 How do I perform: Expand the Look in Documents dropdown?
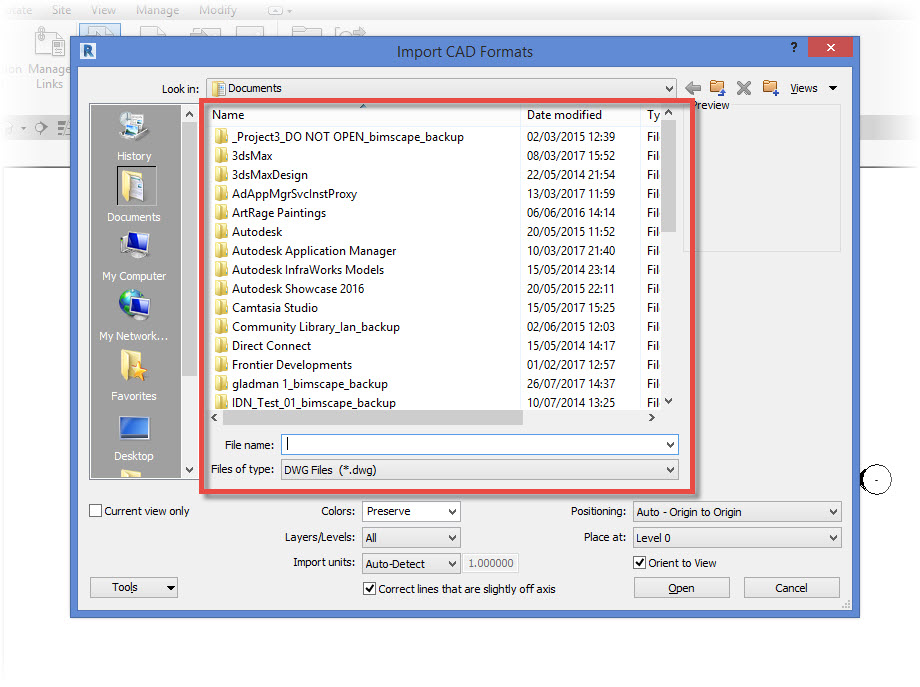(x=669, y=89)
